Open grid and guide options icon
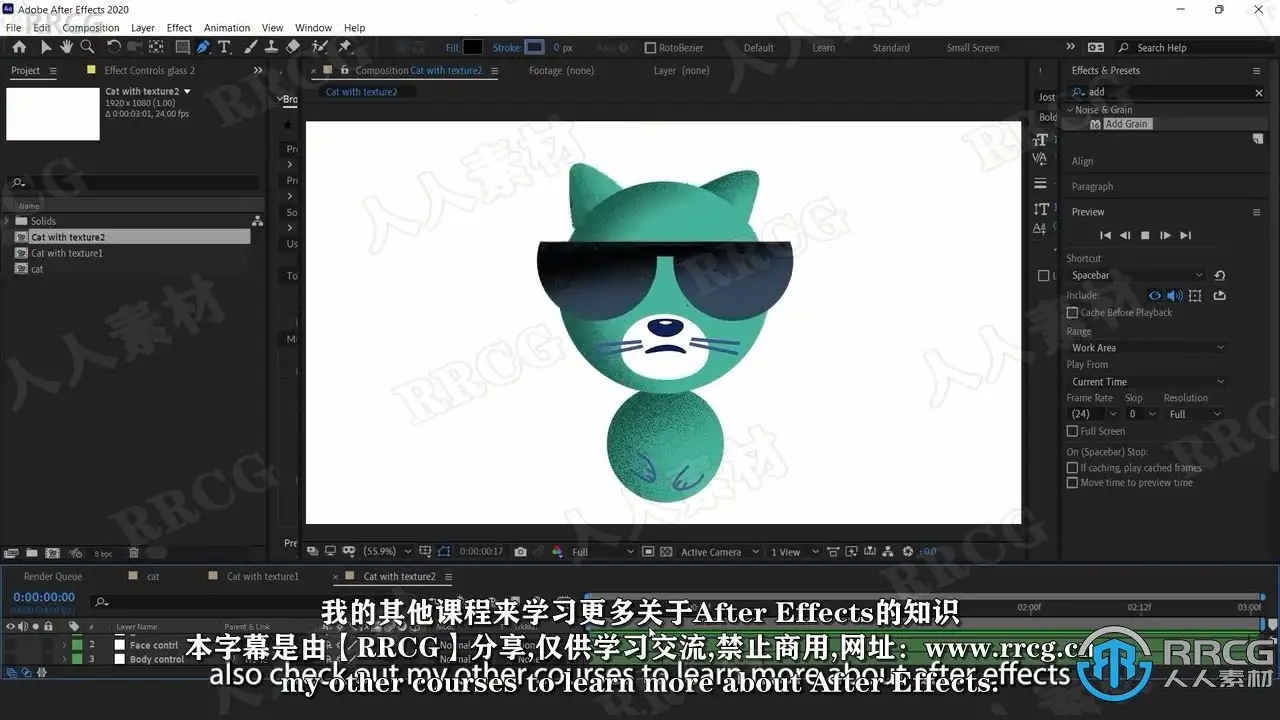1280x720 pixels. (x=426, y=552)
